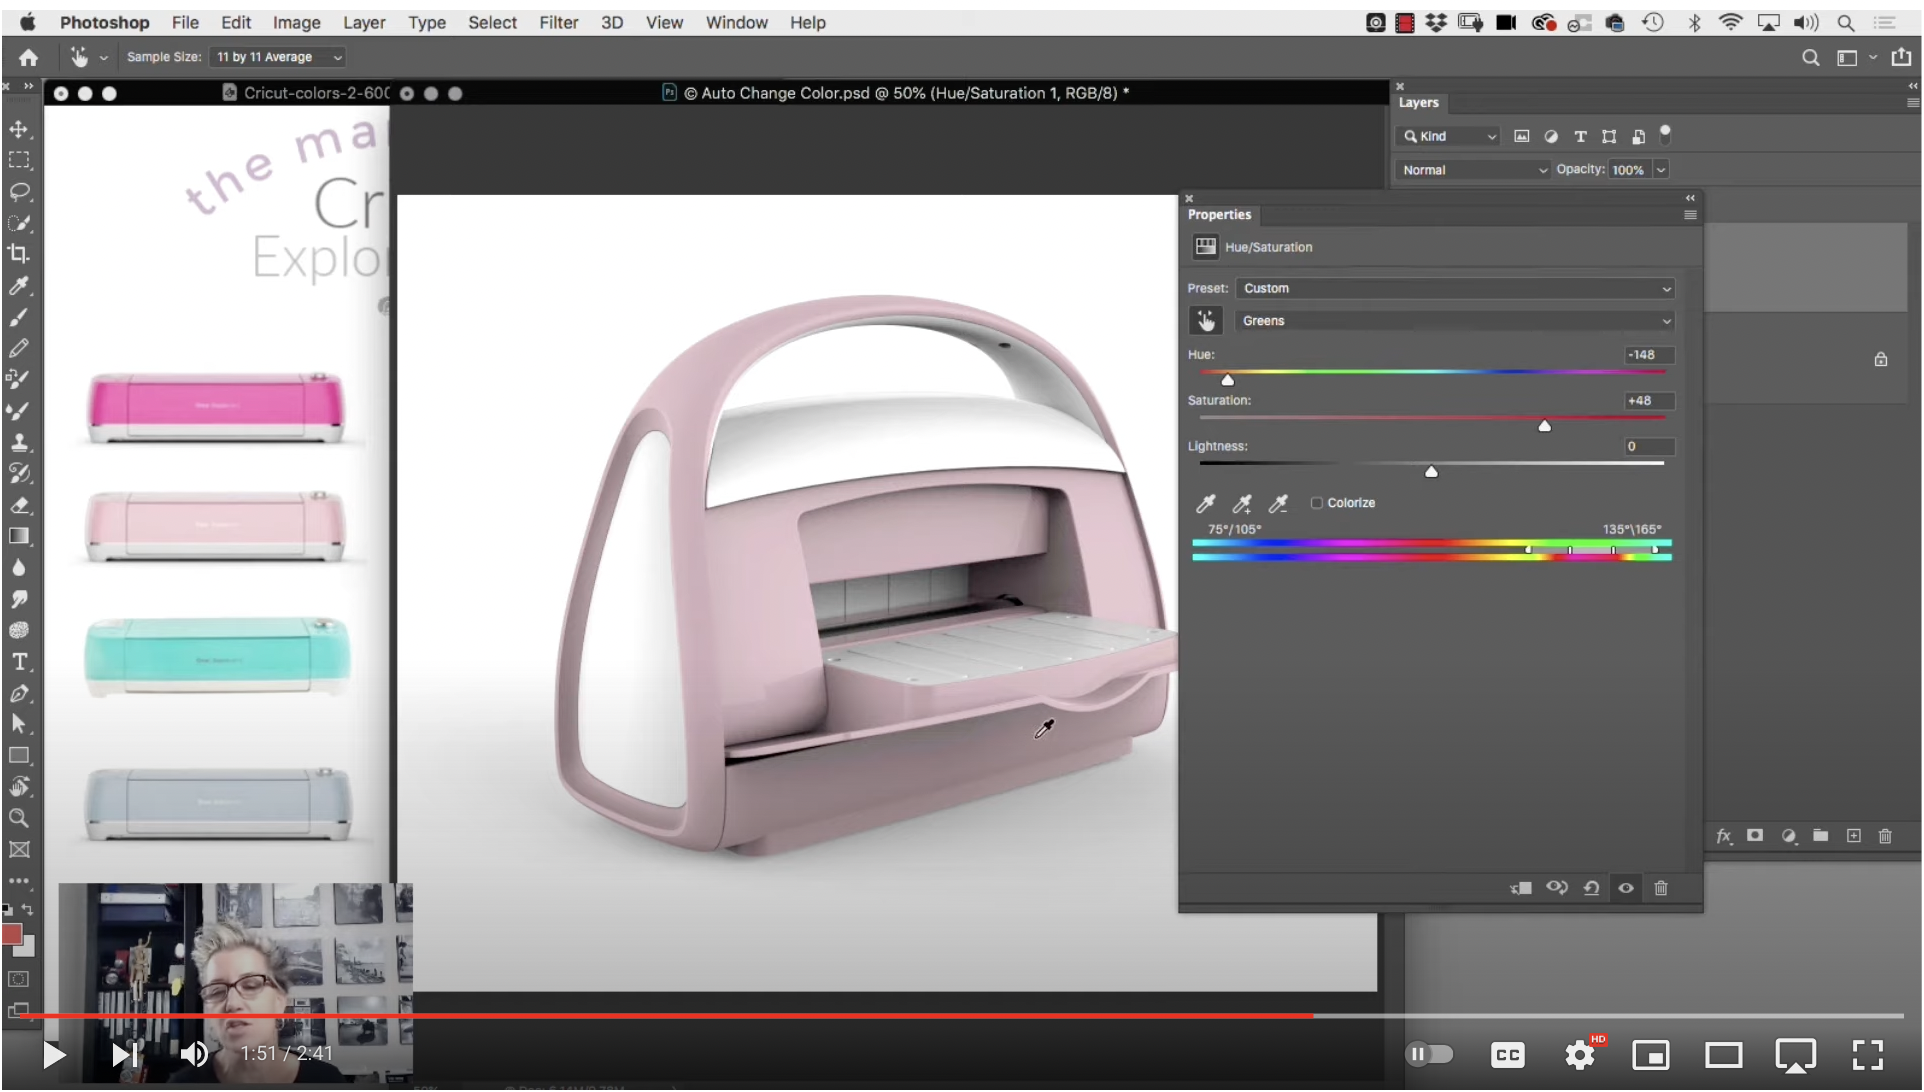Click the on-image adjustment hand icon
The width and height of the screenshot is (1924, 1092).
click(1206, 321)
